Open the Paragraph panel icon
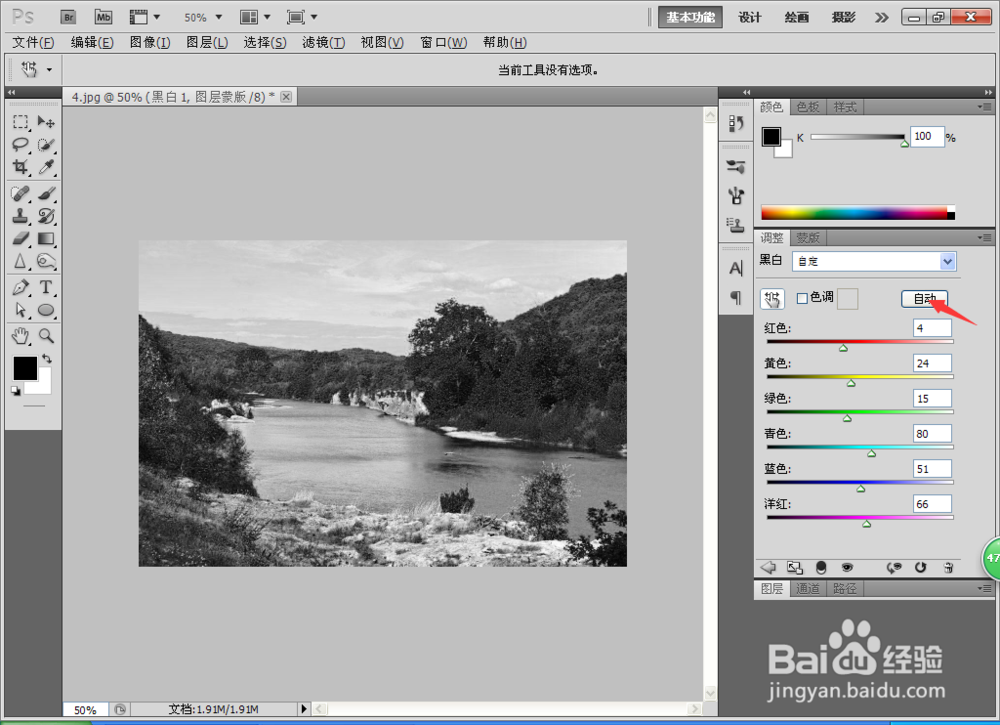1000x725 pixels. click(736, 297)
